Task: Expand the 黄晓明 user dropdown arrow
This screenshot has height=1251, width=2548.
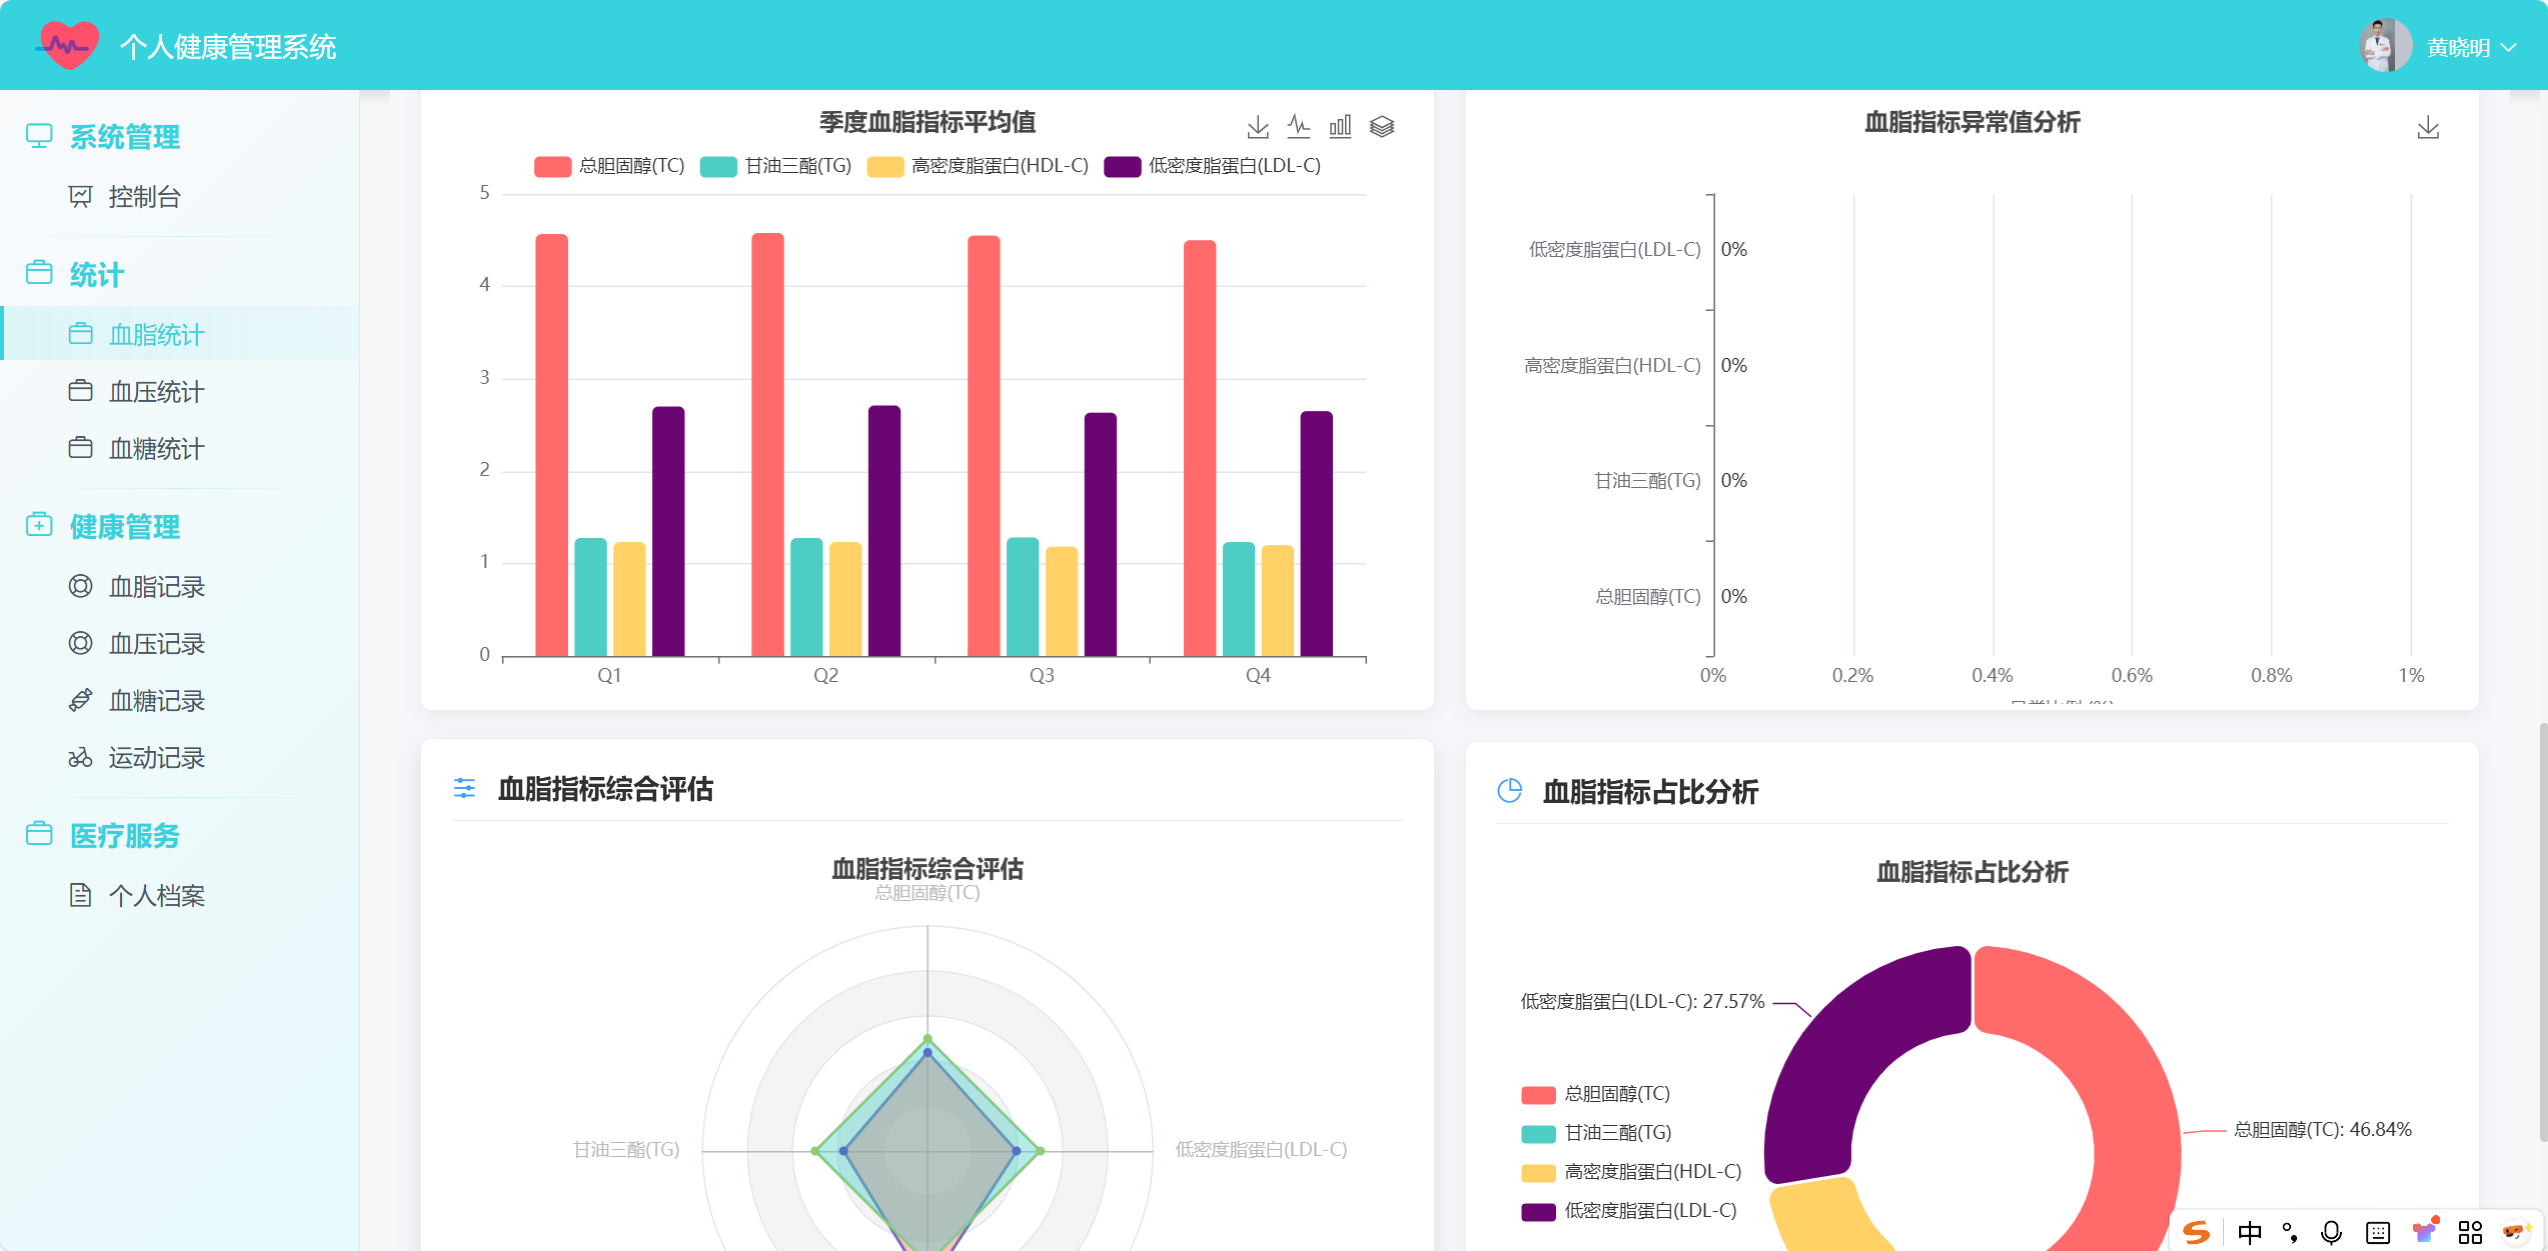Action: (2508, 47)
